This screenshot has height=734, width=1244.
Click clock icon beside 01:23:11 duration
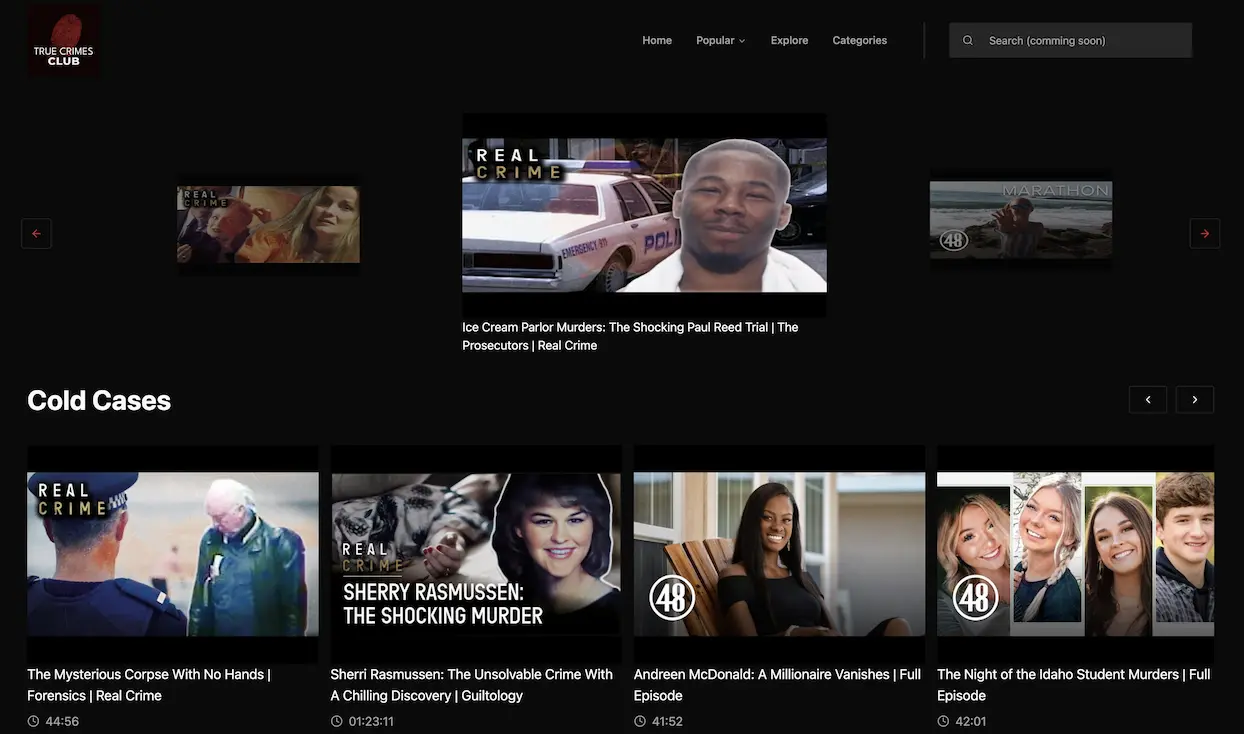(337, 721)
